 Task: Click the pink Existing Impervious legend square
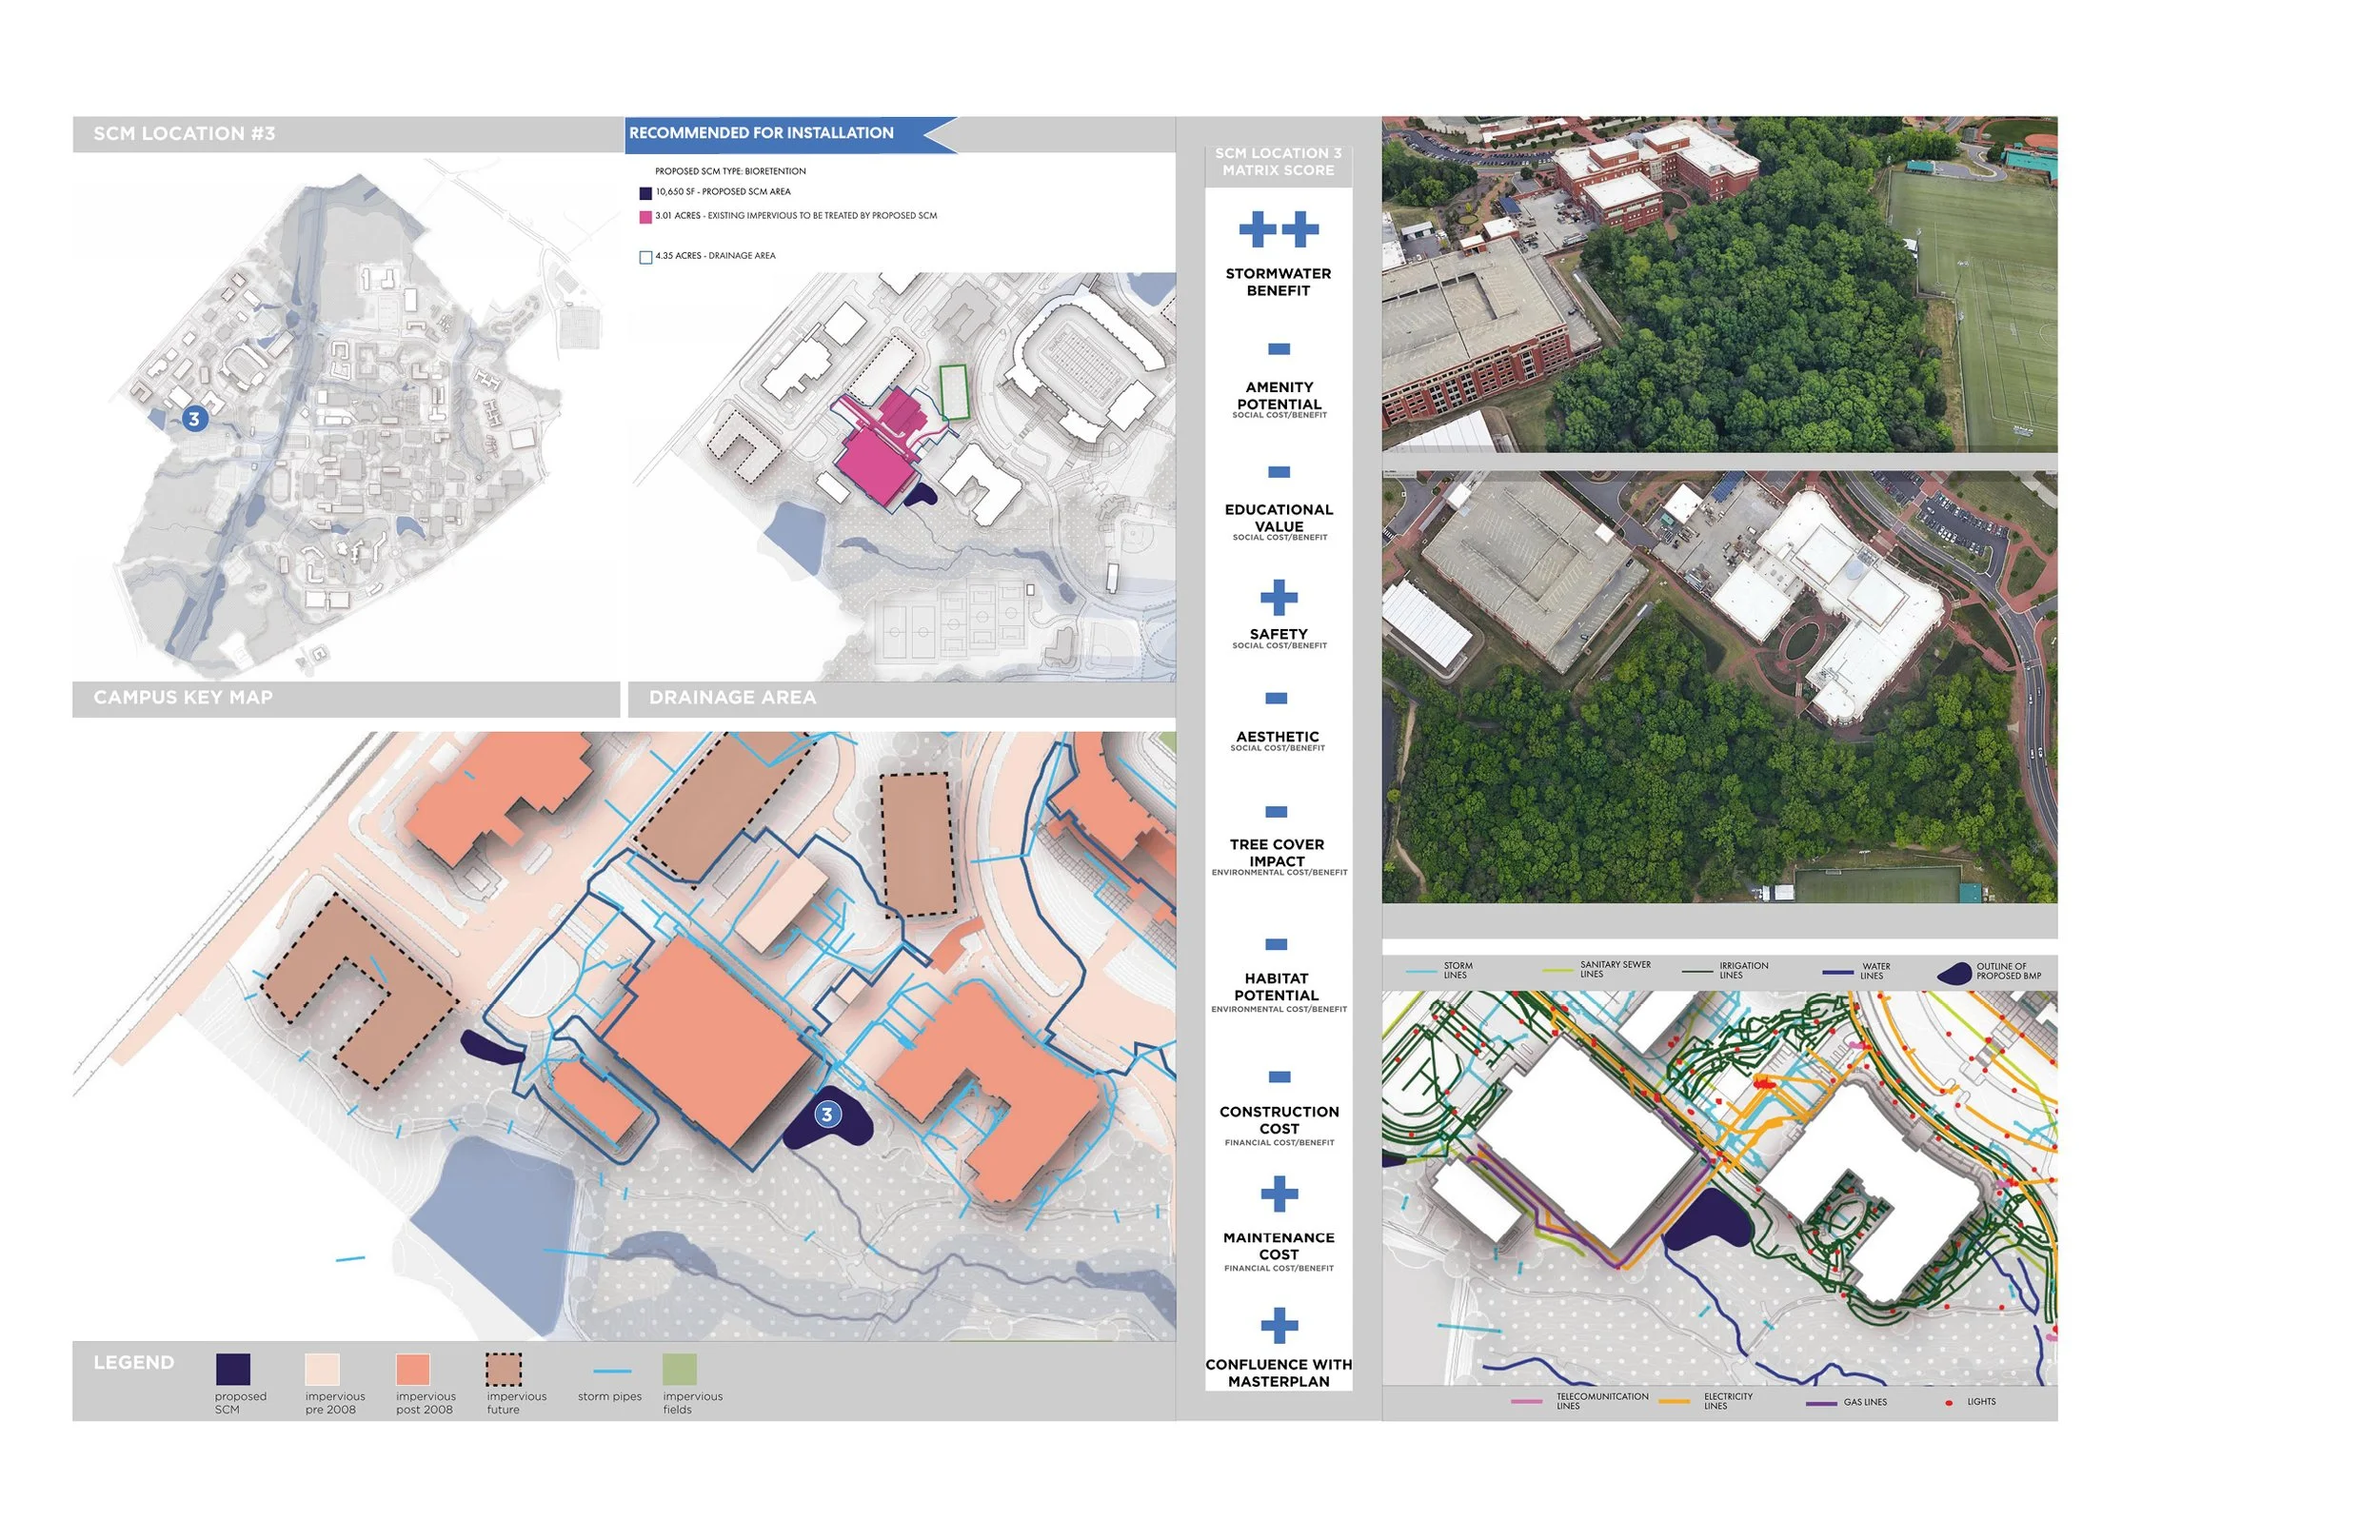[646, 217]
